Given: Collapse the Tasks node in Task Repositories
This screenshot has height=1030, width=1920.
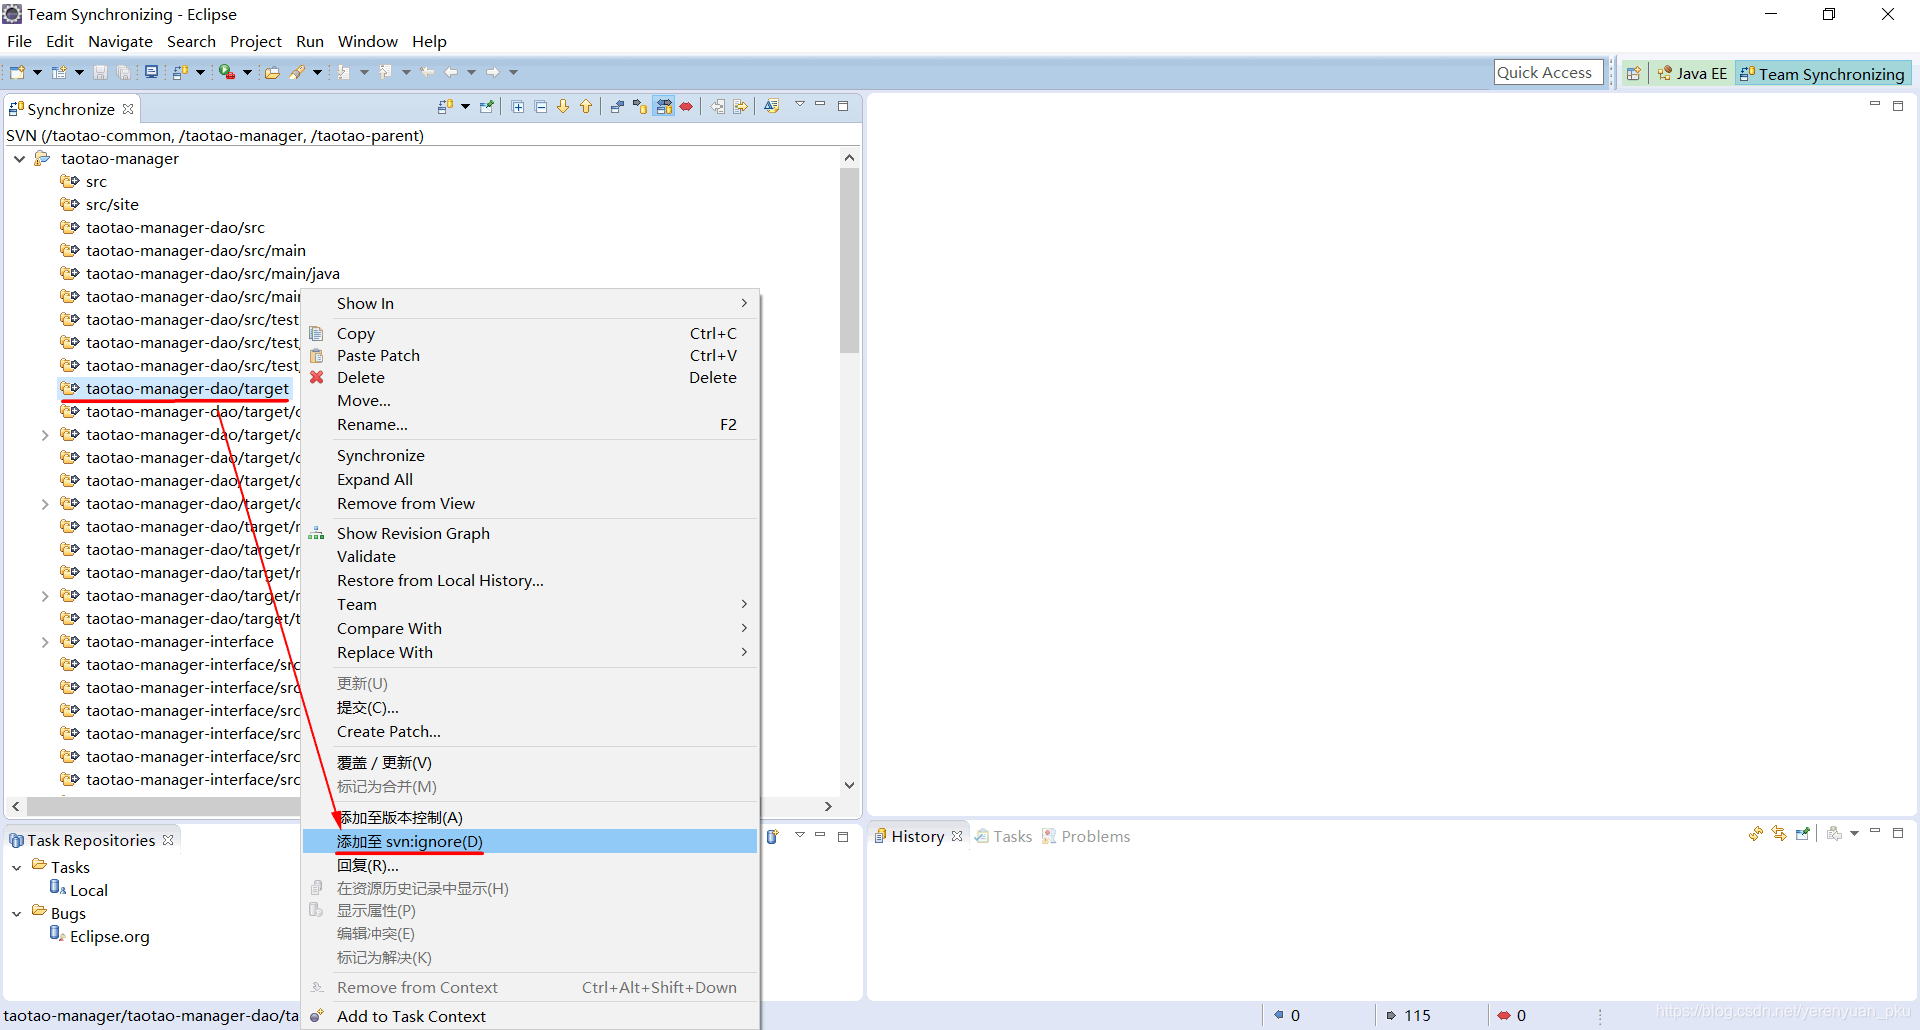Looking at the screenshot, I should click(16, 868).
